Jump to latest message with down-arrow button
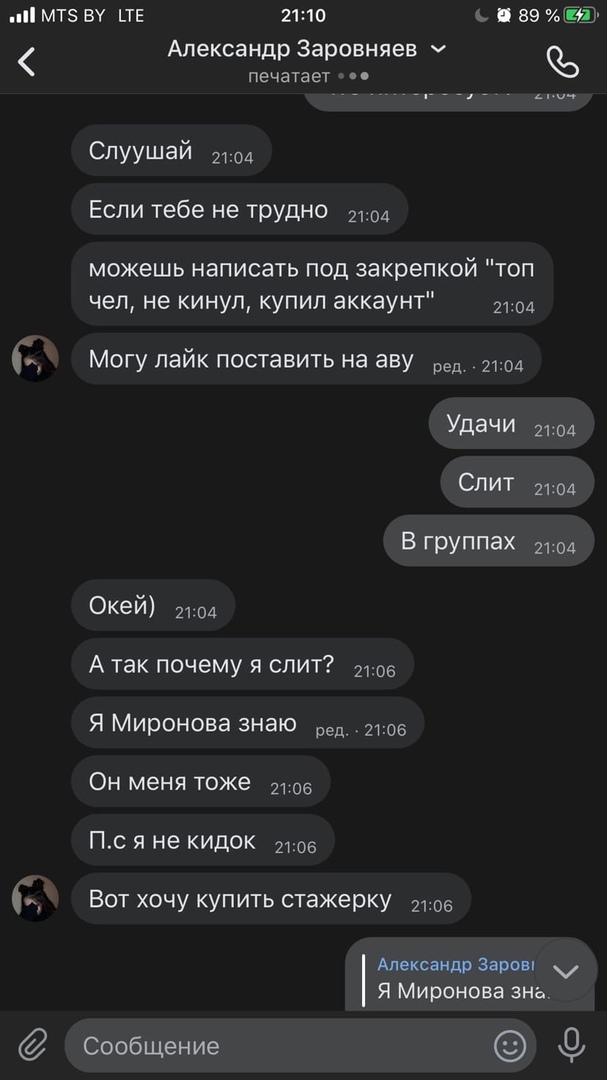 pos(566,970)
